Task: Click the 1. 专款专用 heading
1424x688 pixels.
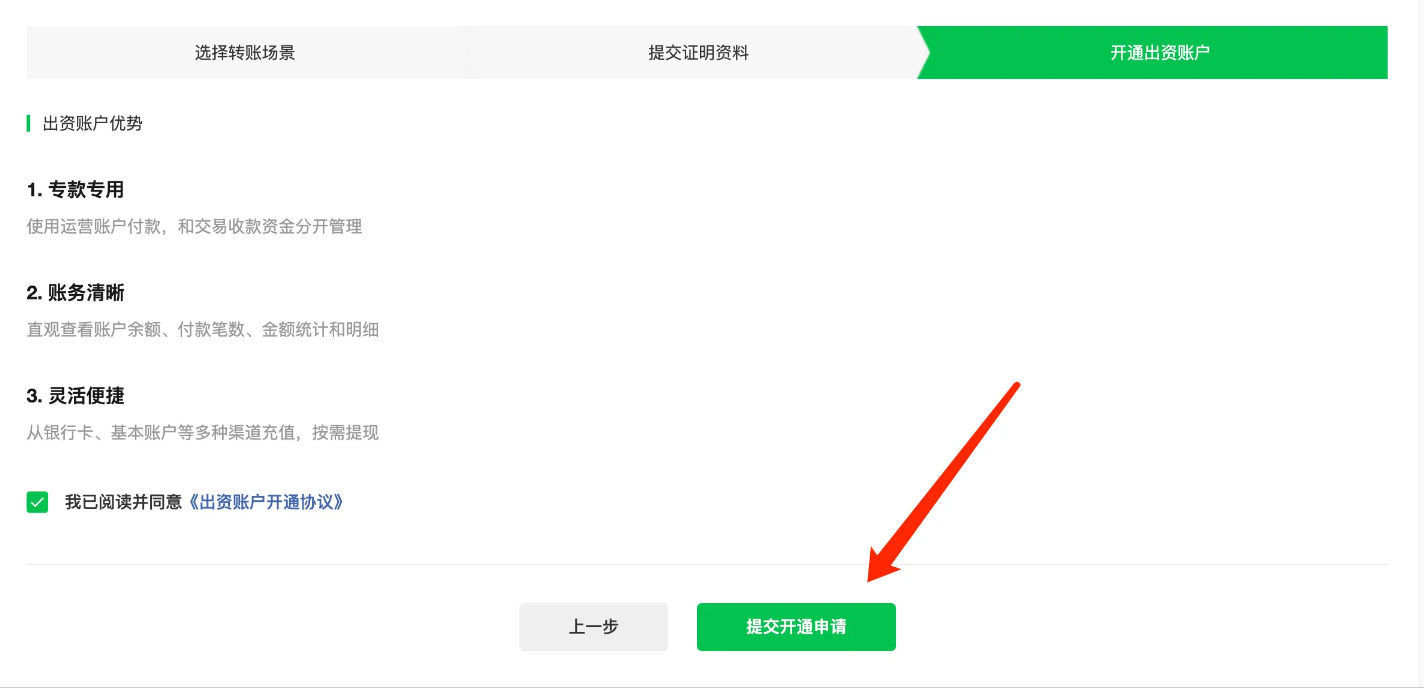Action: 75,190
